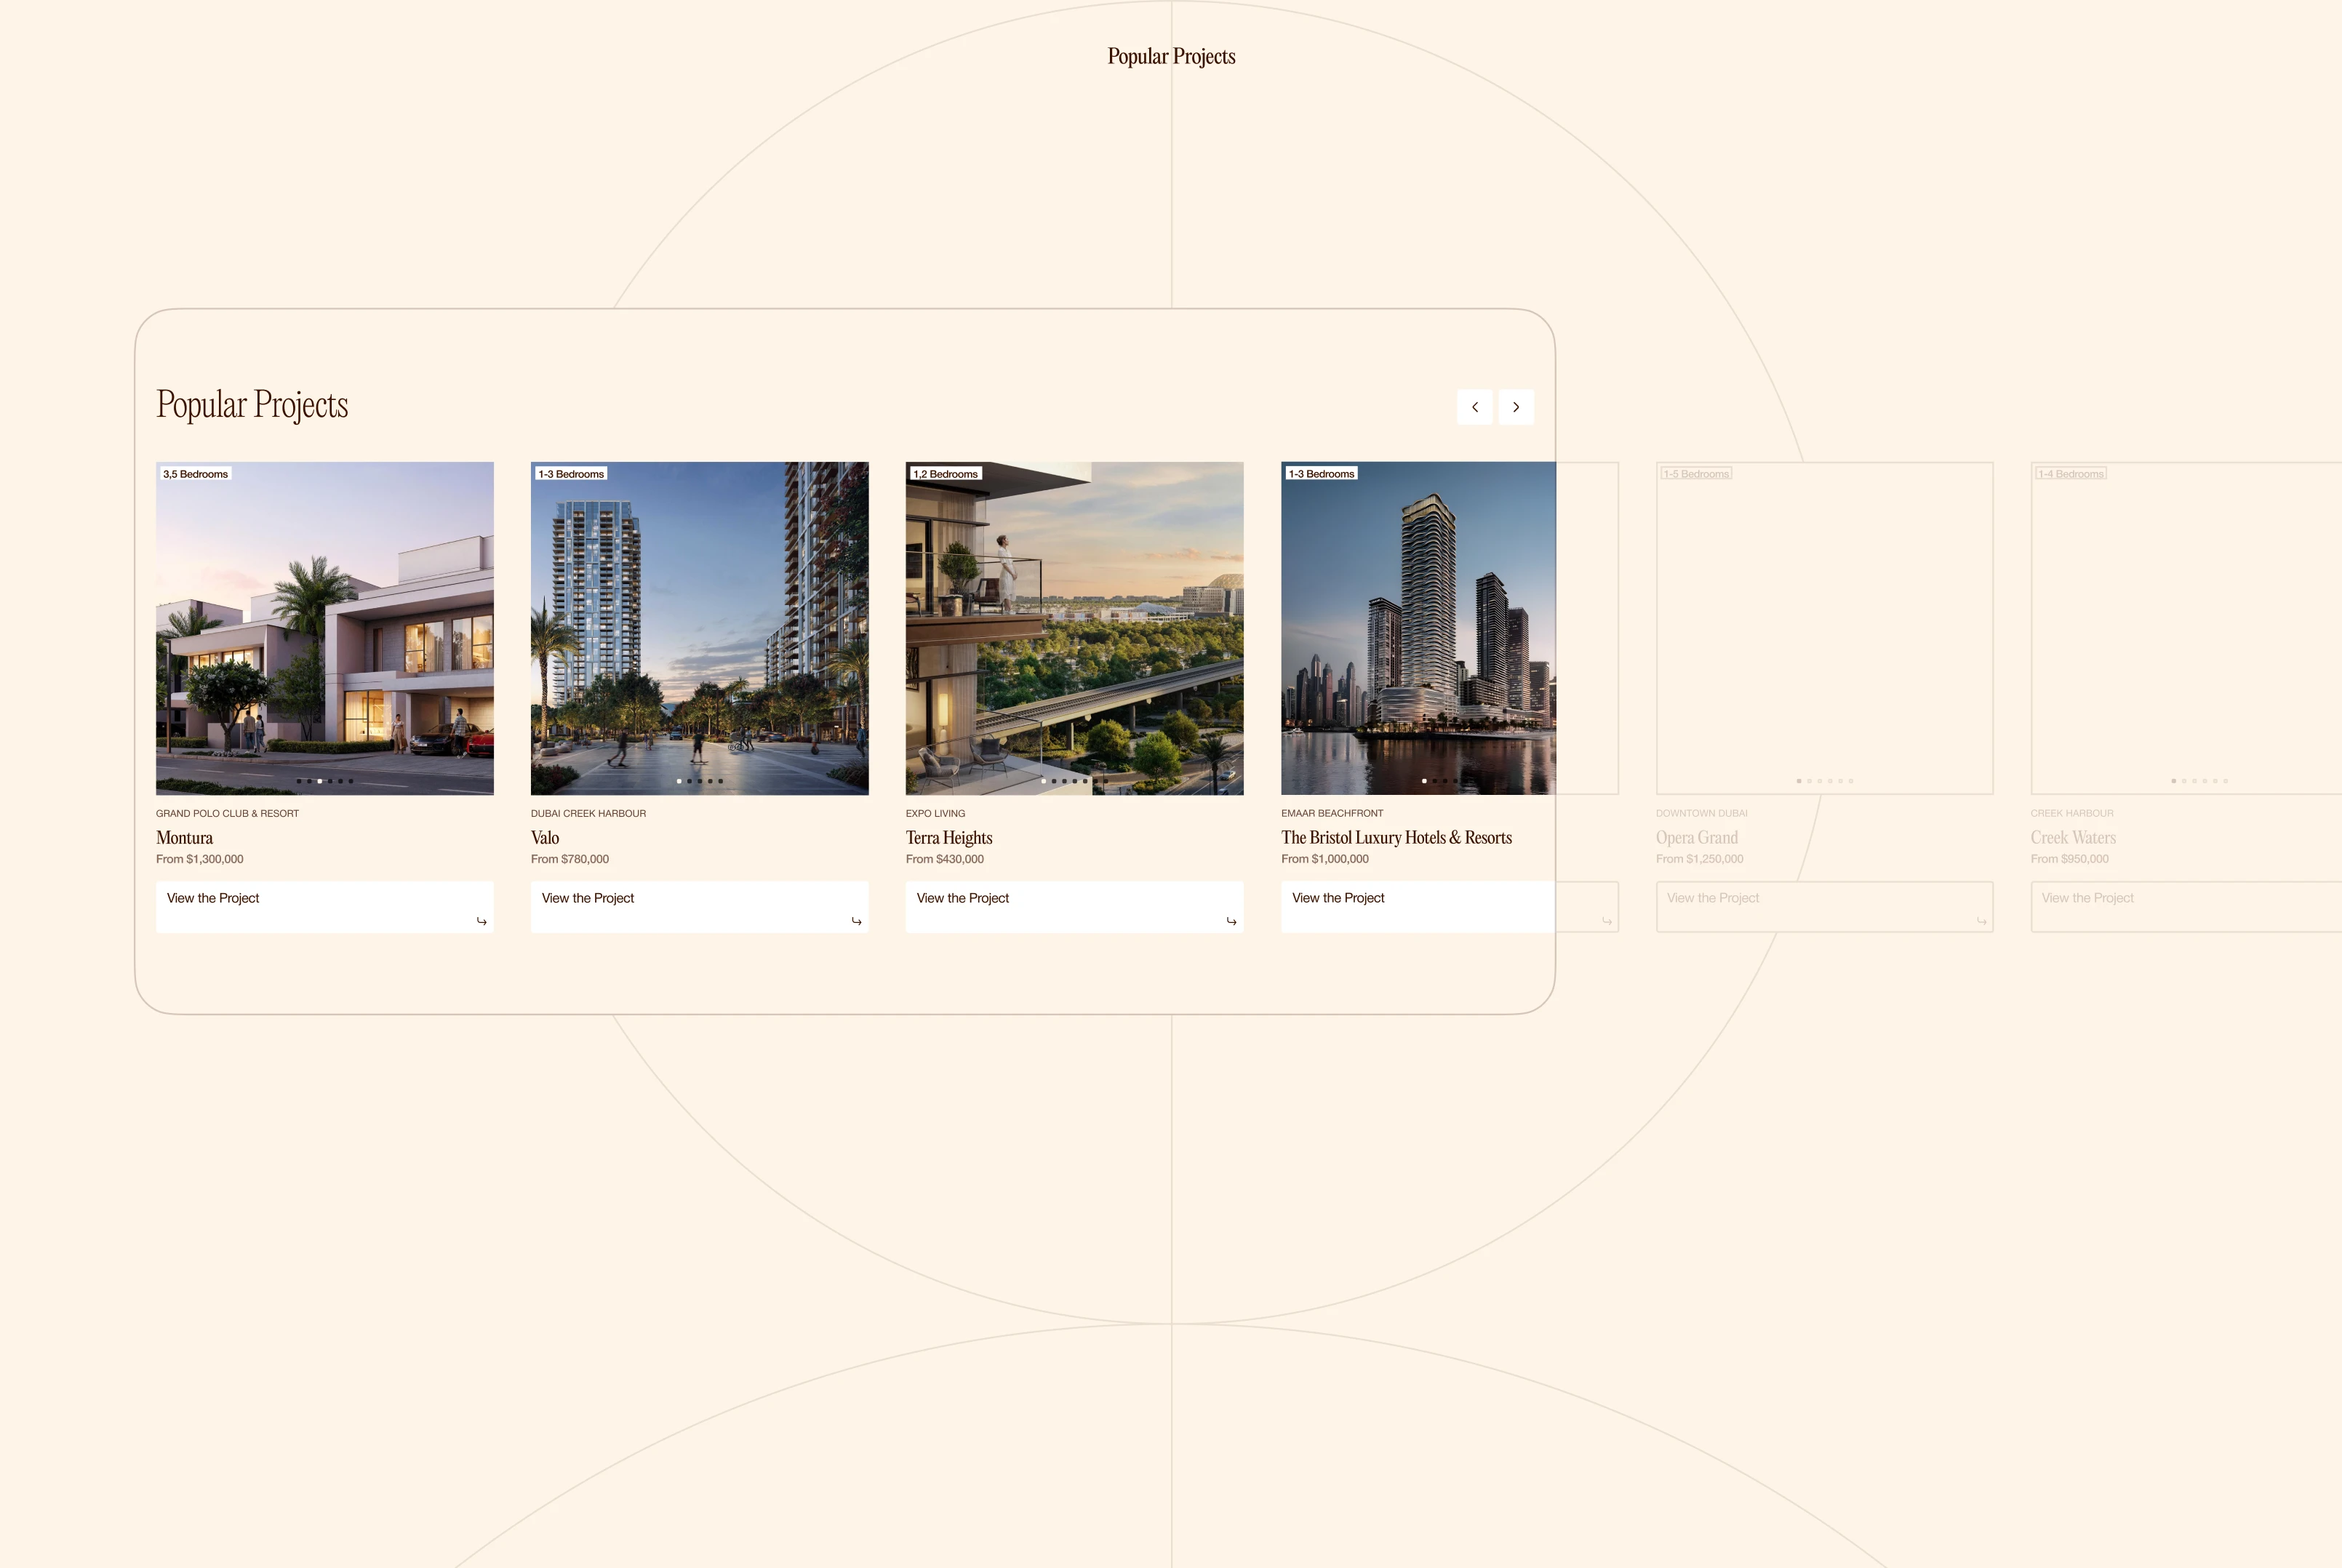This screenshot has height=1568, width=2342.
Task: Open the Terra Heights balcony image
Action: (1075, 628)
